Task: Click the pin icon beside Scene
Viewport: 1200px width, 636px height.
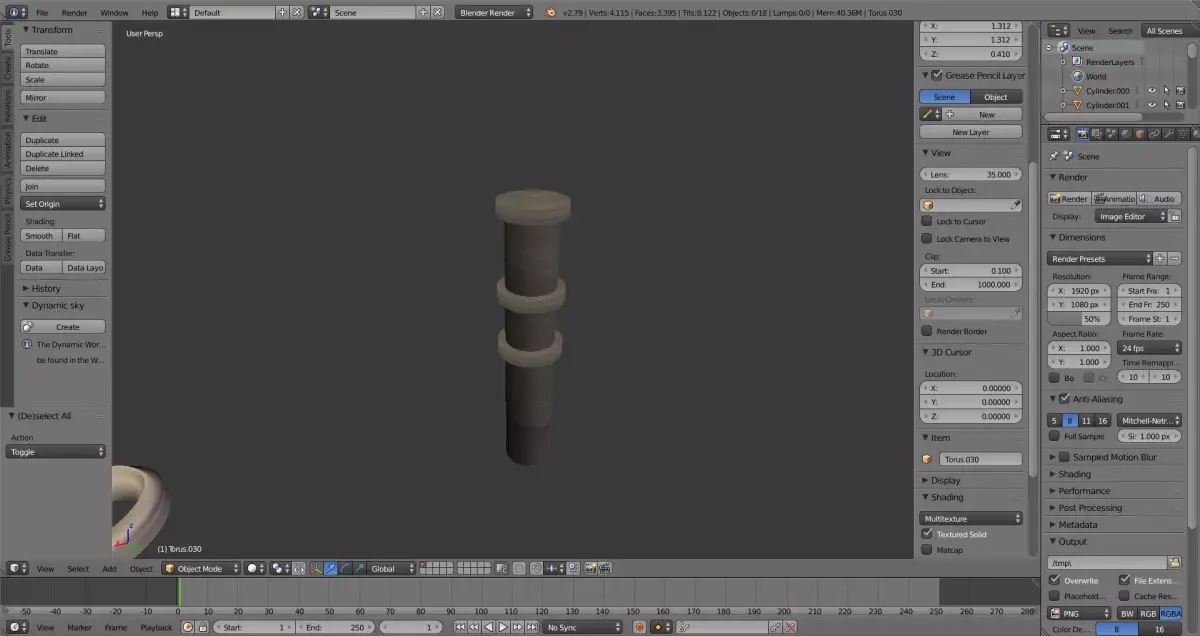Action: pyautogui.click(x=1055, y=156)
